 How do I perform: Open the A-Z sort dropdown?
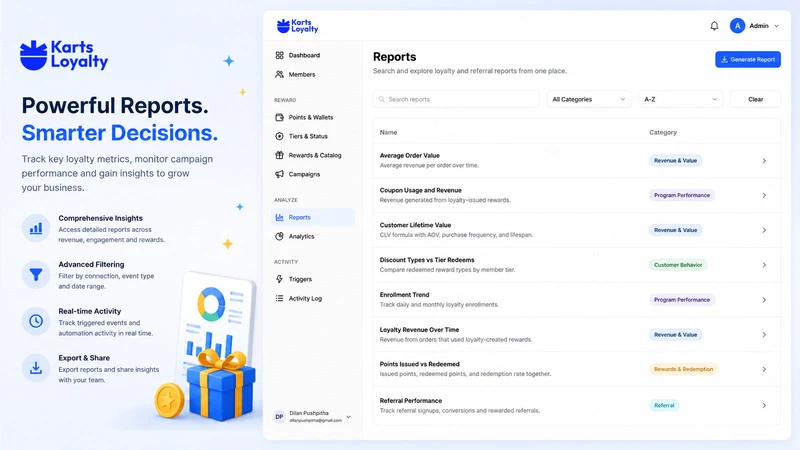tap(681, 99)
